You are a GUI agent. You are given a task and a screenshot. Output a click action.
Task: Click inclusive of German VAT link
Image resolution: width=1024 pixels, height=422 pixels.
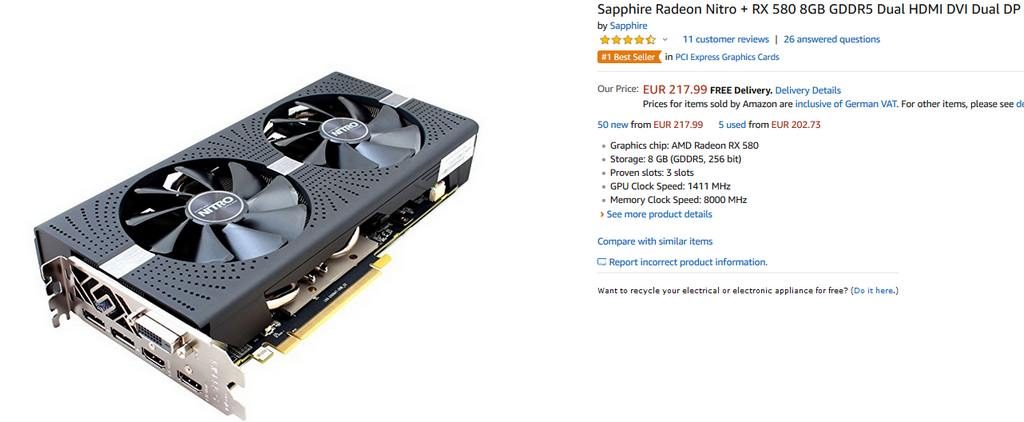(x=846, y=103)
